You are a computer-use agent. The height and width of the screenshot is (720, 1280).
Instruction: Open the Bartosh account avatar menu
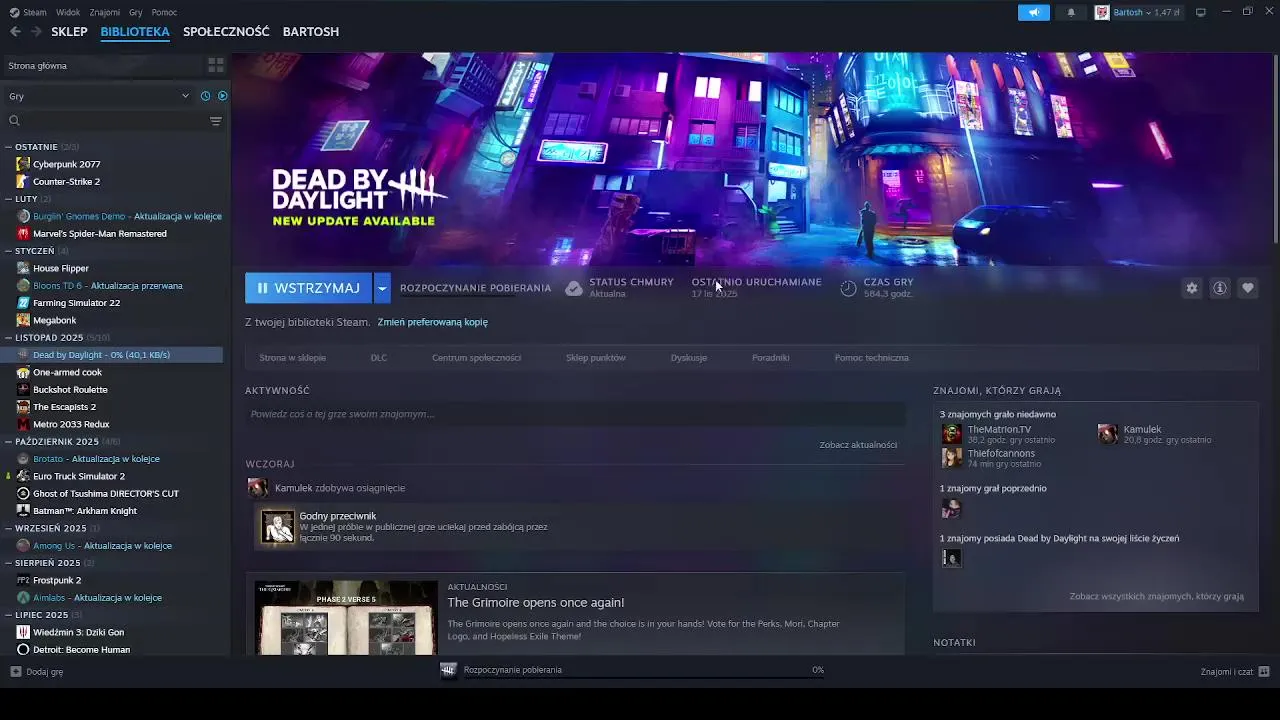pos(1102,12)
